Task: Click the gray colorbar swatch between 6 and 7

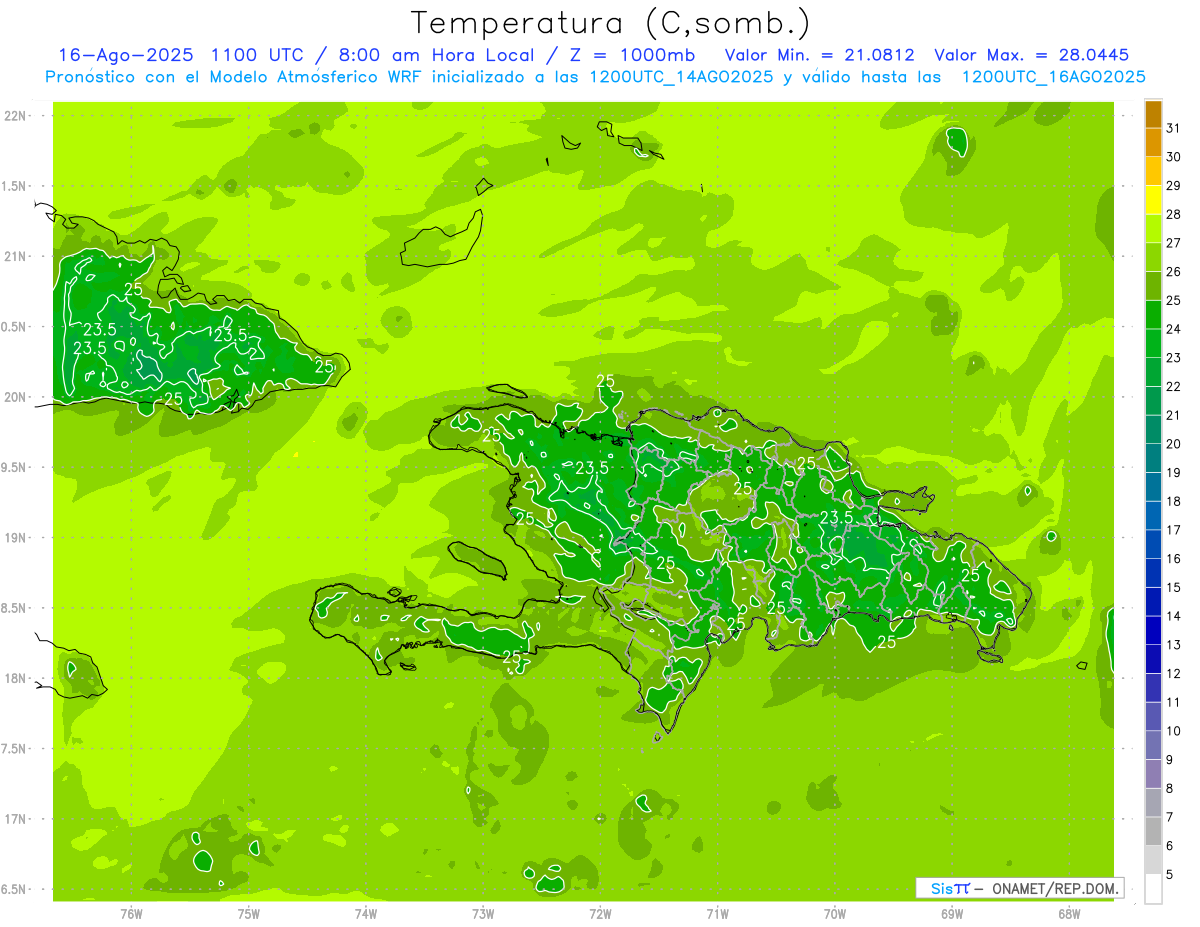Action: (x=1153, y=832)
